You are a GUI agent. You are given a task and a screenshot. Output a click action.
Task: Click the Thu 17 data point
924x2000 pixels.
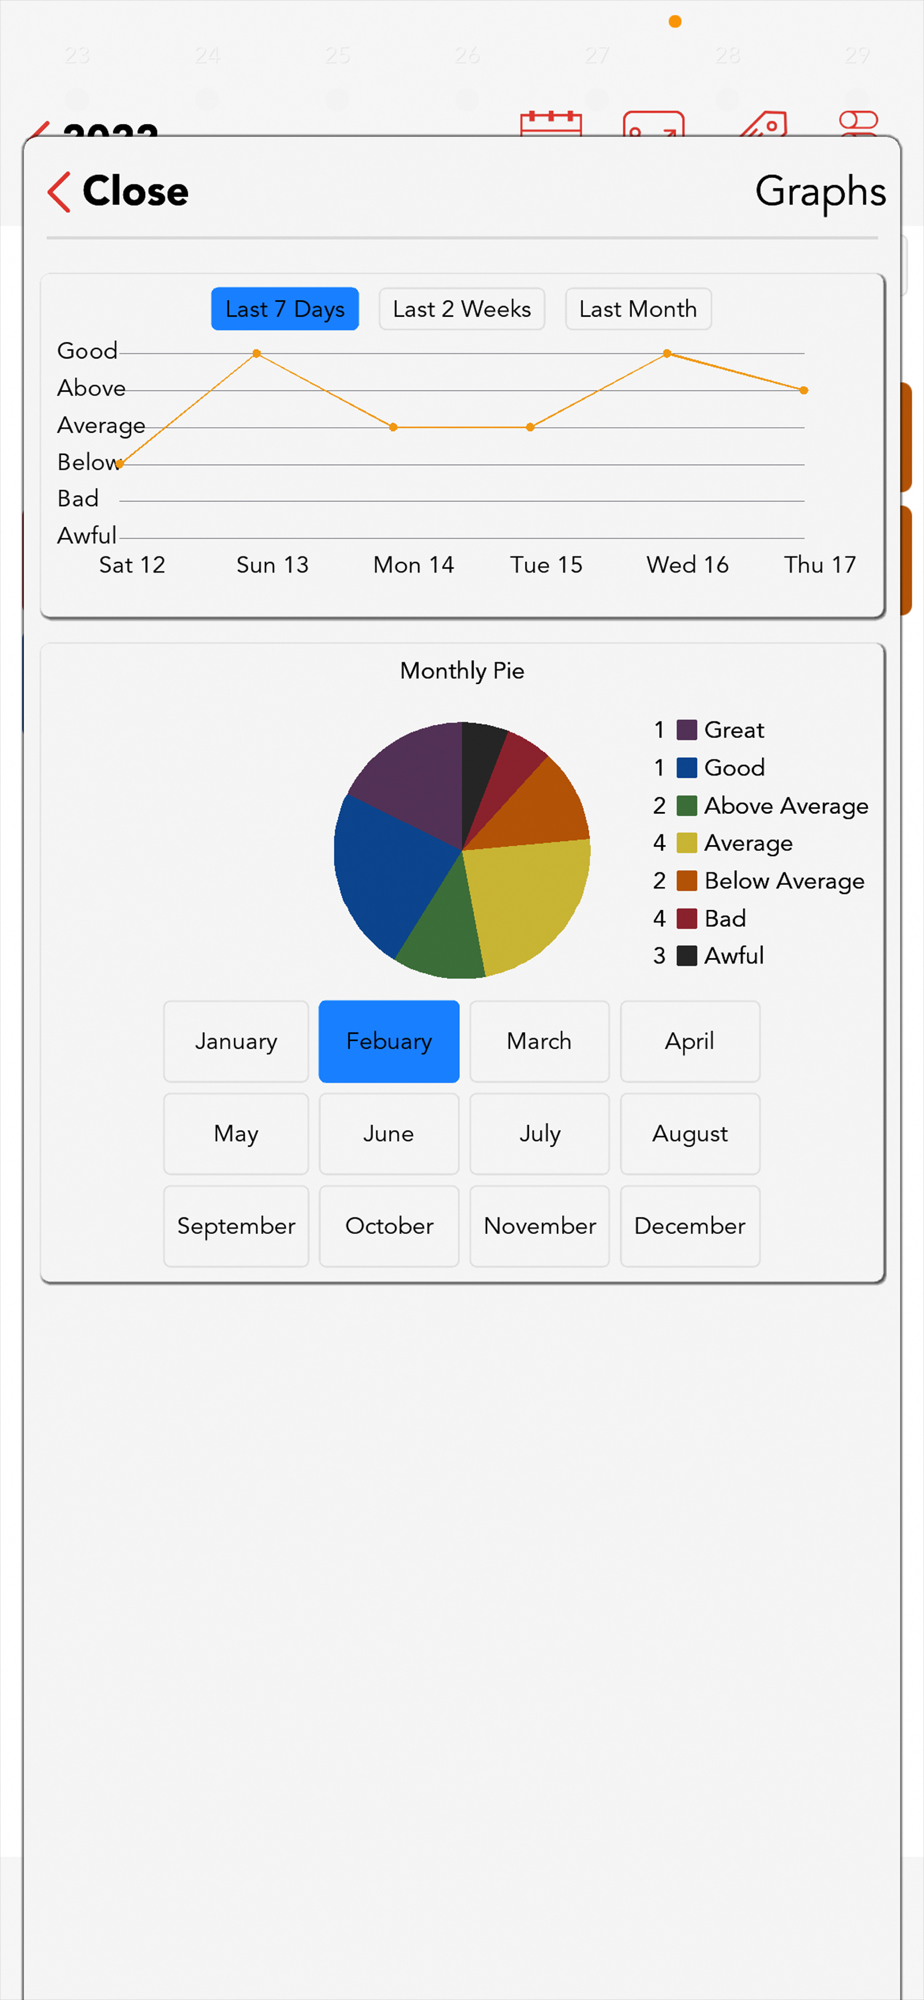click(x=804, y=390)
